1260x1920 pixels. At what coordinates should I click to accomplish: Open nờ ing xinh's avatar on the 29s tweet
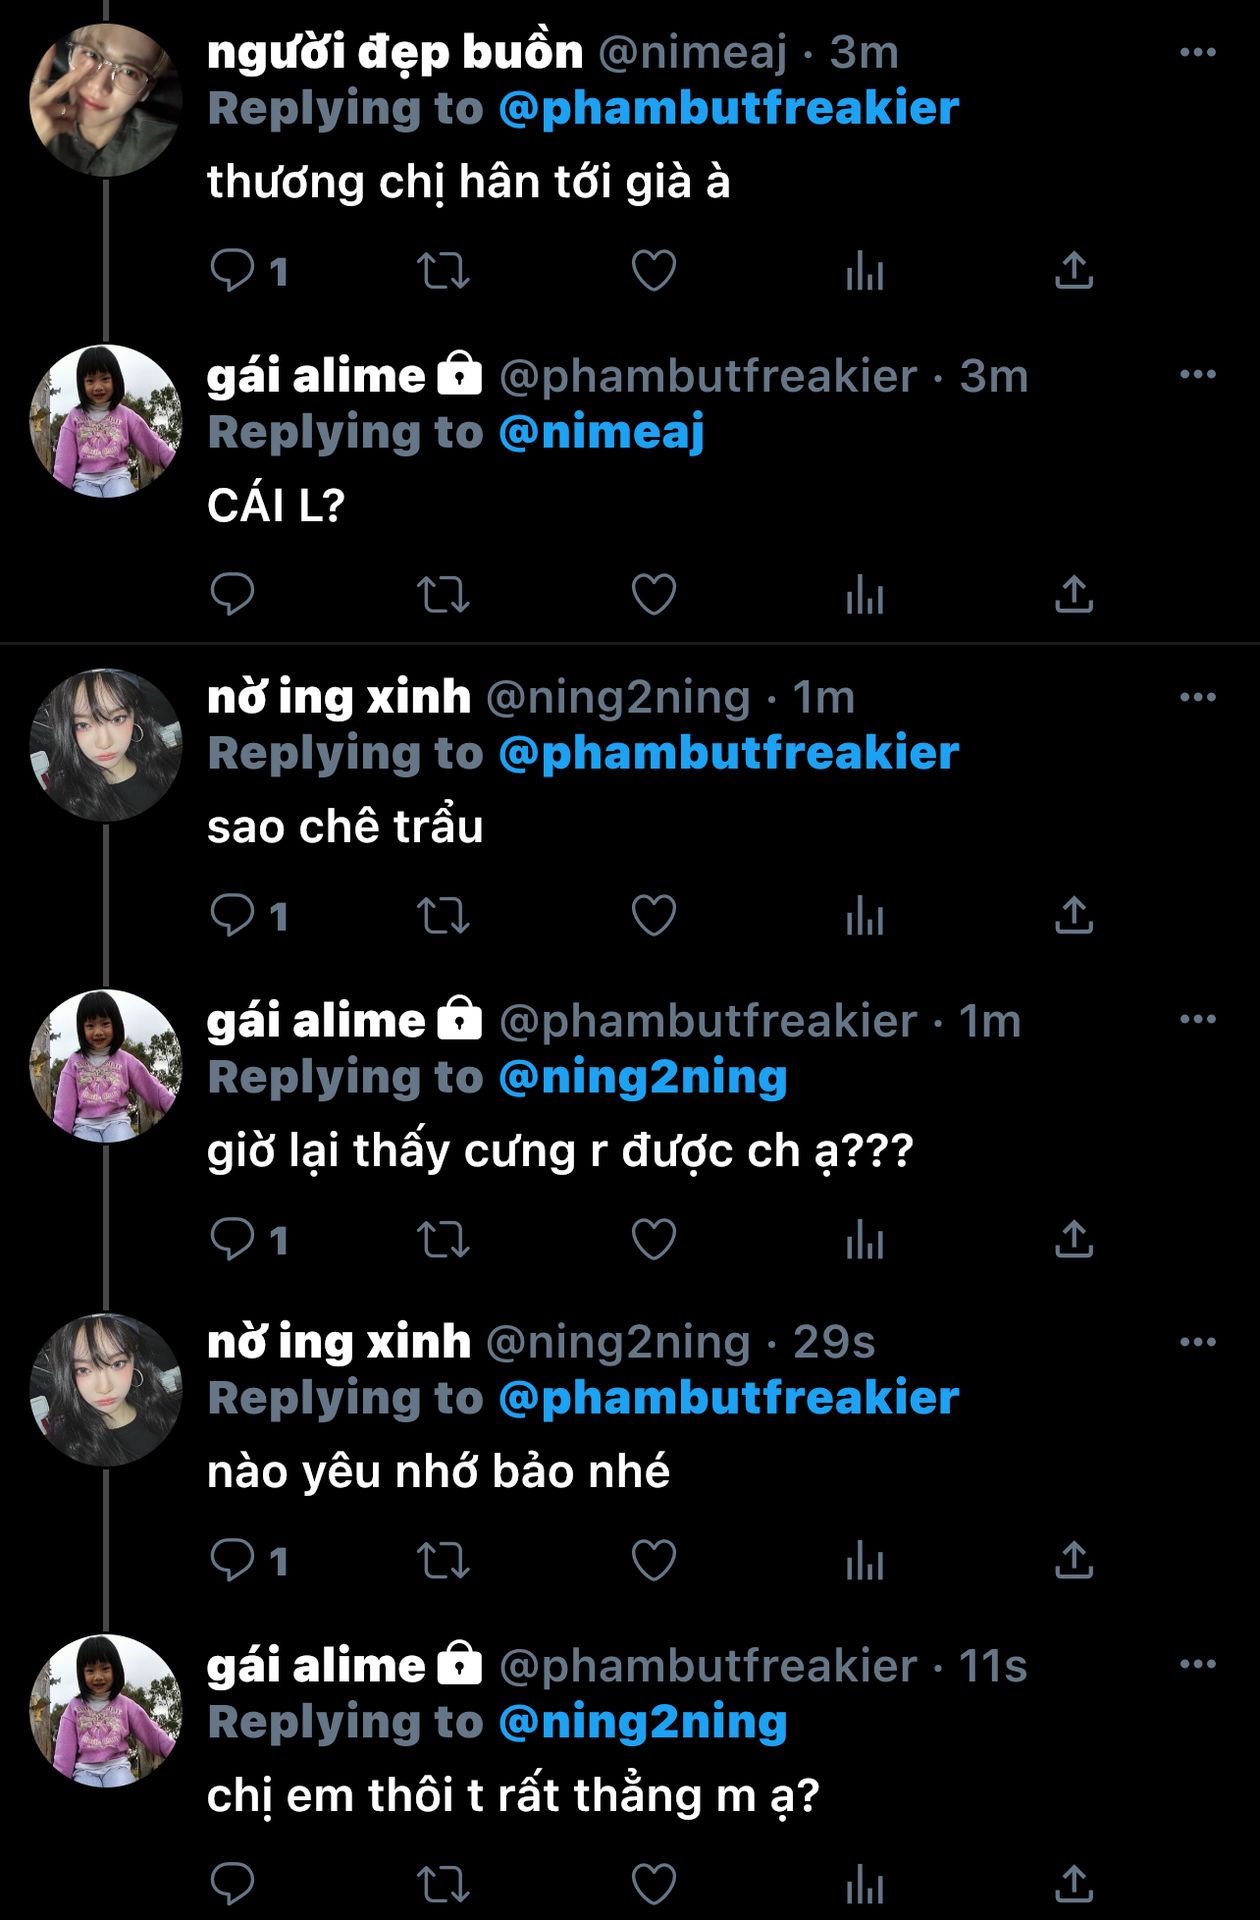106,1390
